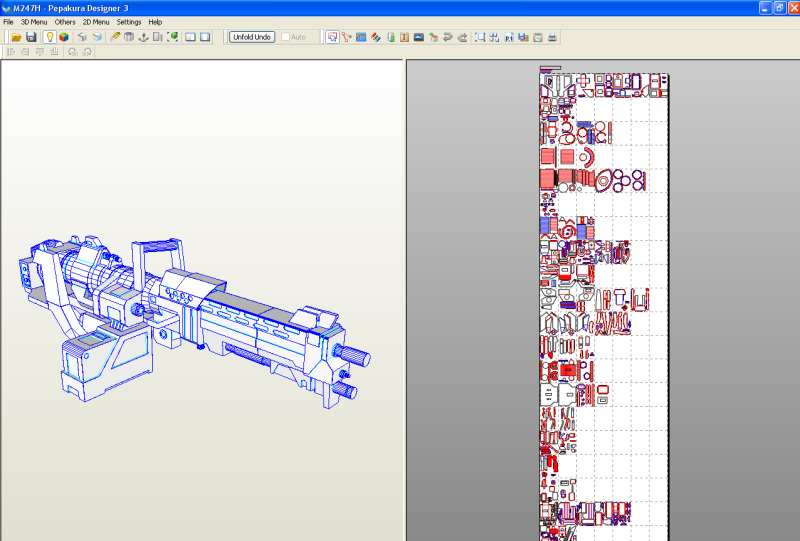Open the Help menu
Image resolution: width=800 pixels, height=541 pixels.
click(x=155, y=22)
